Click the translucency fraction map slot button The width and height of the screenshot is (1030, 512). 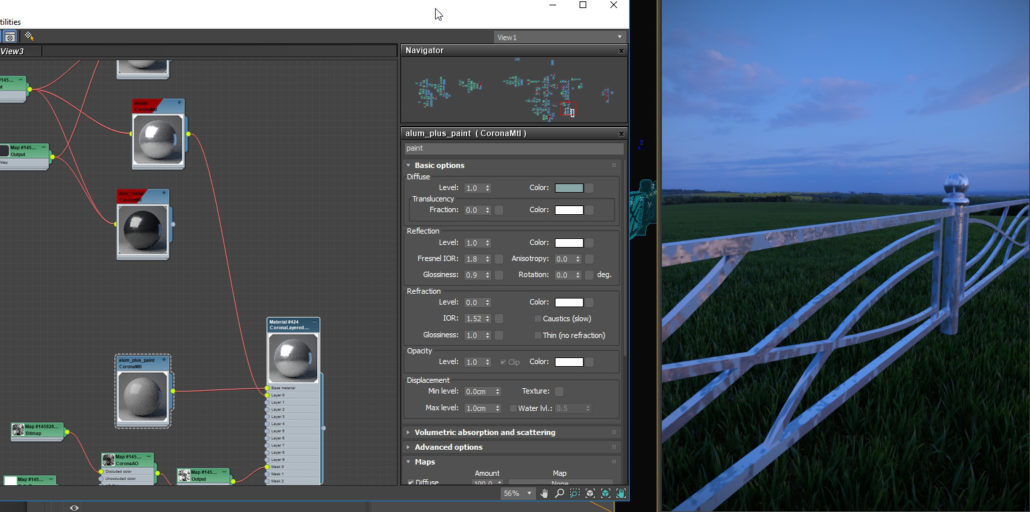click(x=499, y=210)
